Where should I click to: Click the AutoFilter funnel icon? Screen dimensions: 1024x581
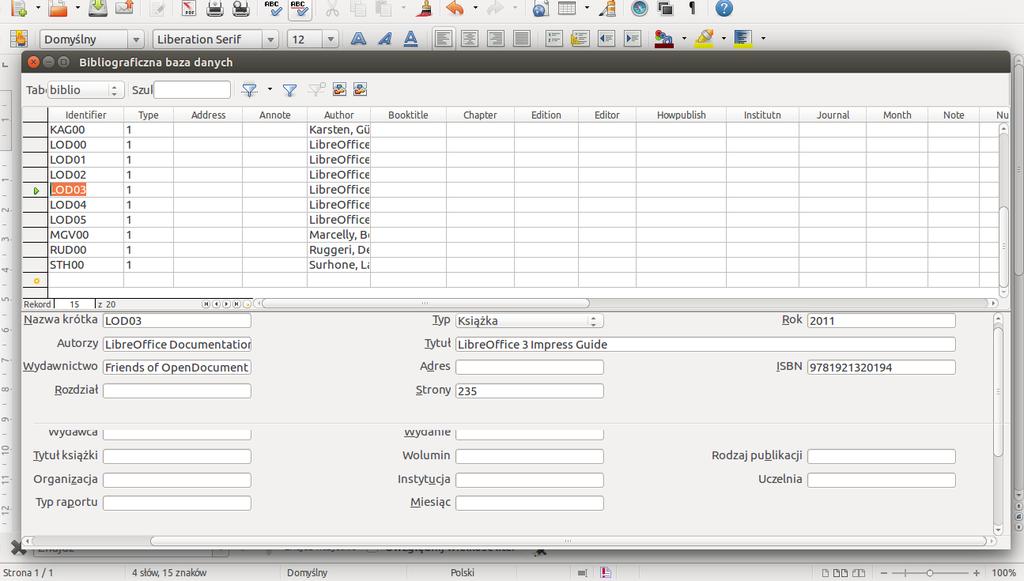(x=249, y=90)
